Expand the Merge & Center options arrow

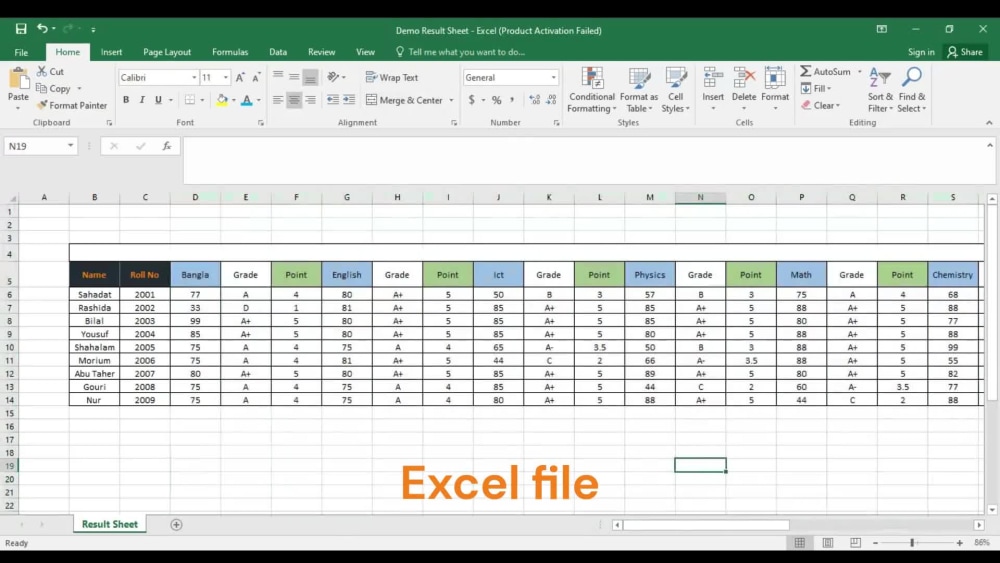(x=452, y=100)
